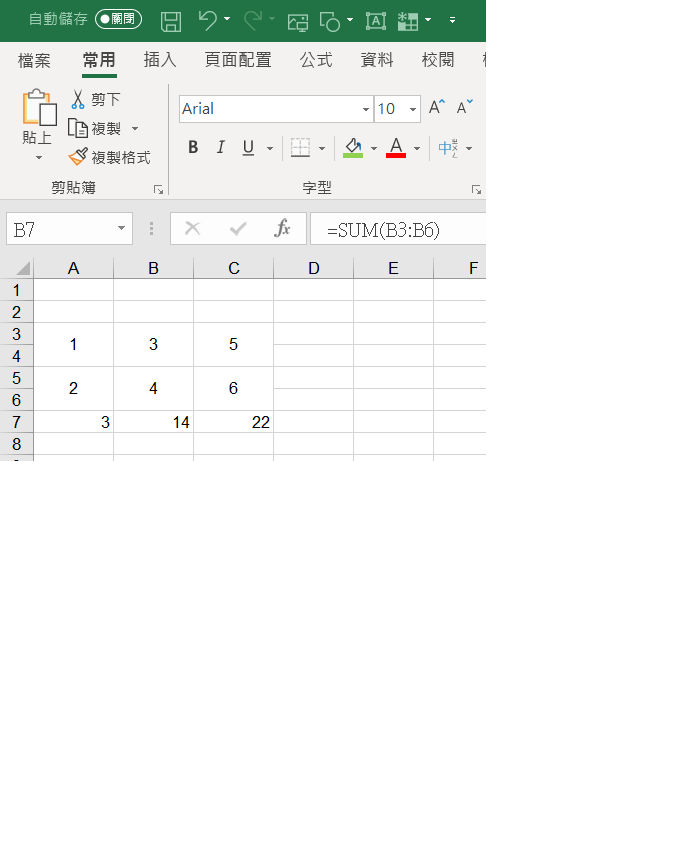Apply the green fill color bucket

click(x=353, y=147)
